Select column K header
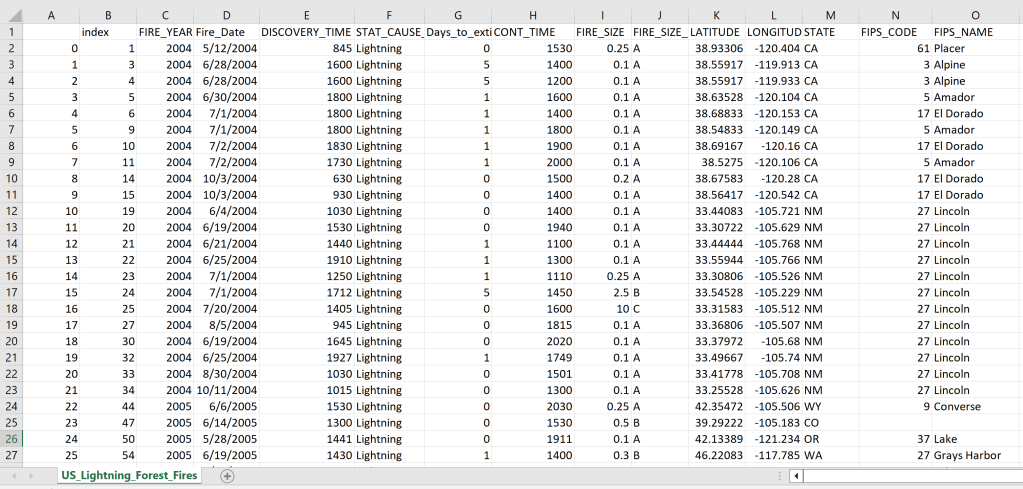The width and height of the screenshot is (1023, 489). point(717,14)
